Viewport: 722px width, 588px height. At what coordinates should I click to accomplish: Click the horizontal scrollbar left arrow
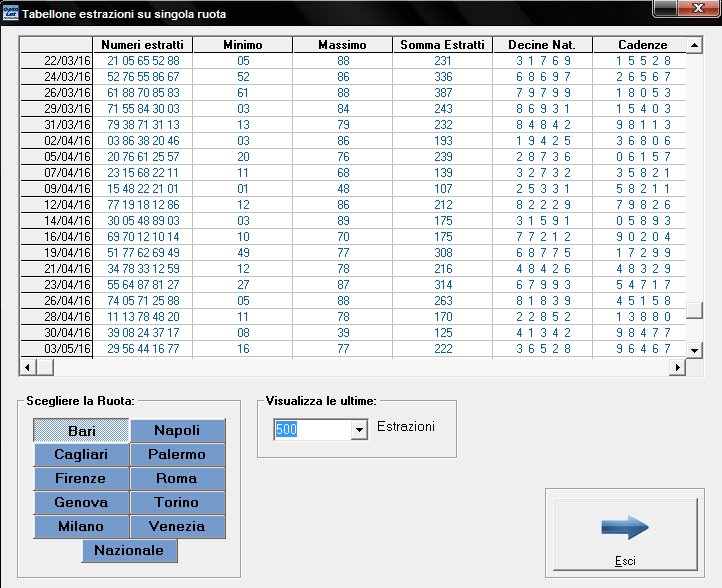pos(28,367)
